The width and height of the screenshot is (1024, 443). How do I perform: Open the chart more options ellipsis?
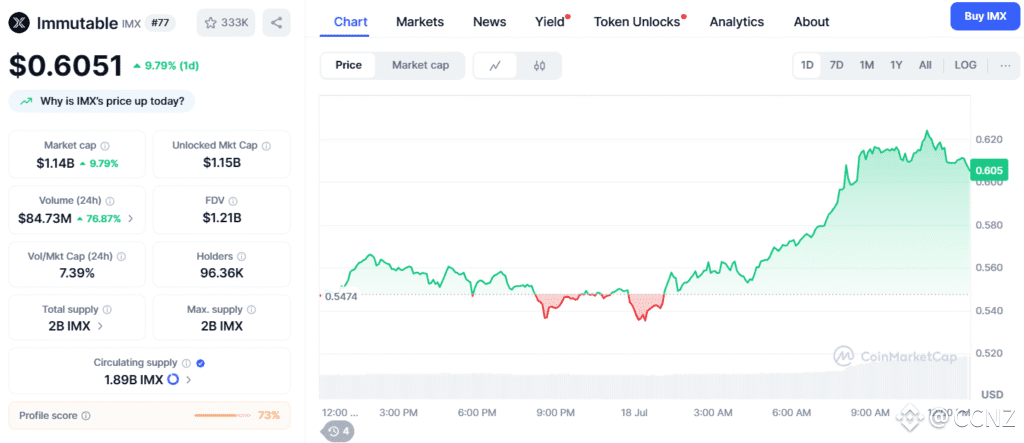pyautogui.click(x=1006, y=65)
